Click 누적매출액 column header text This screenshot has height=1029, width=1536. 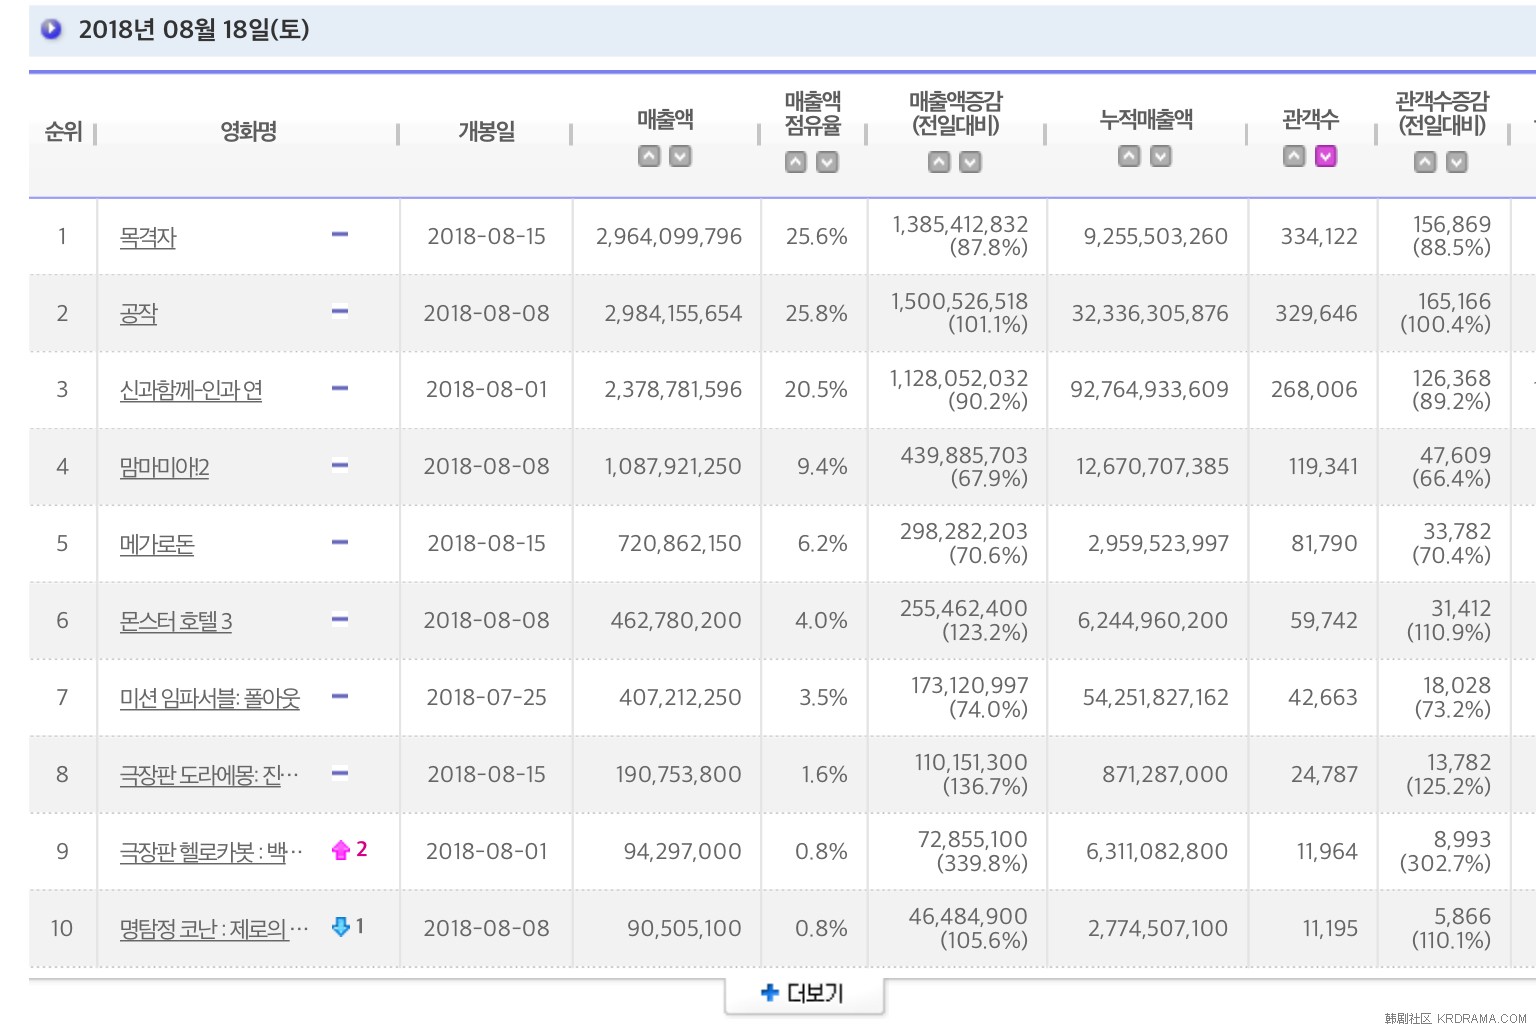(x=1146, y=119)
